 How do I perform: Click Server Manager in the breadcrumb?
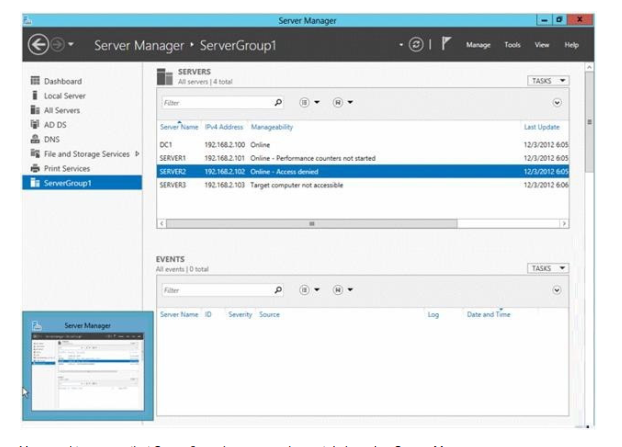click(x=139, y=45)
